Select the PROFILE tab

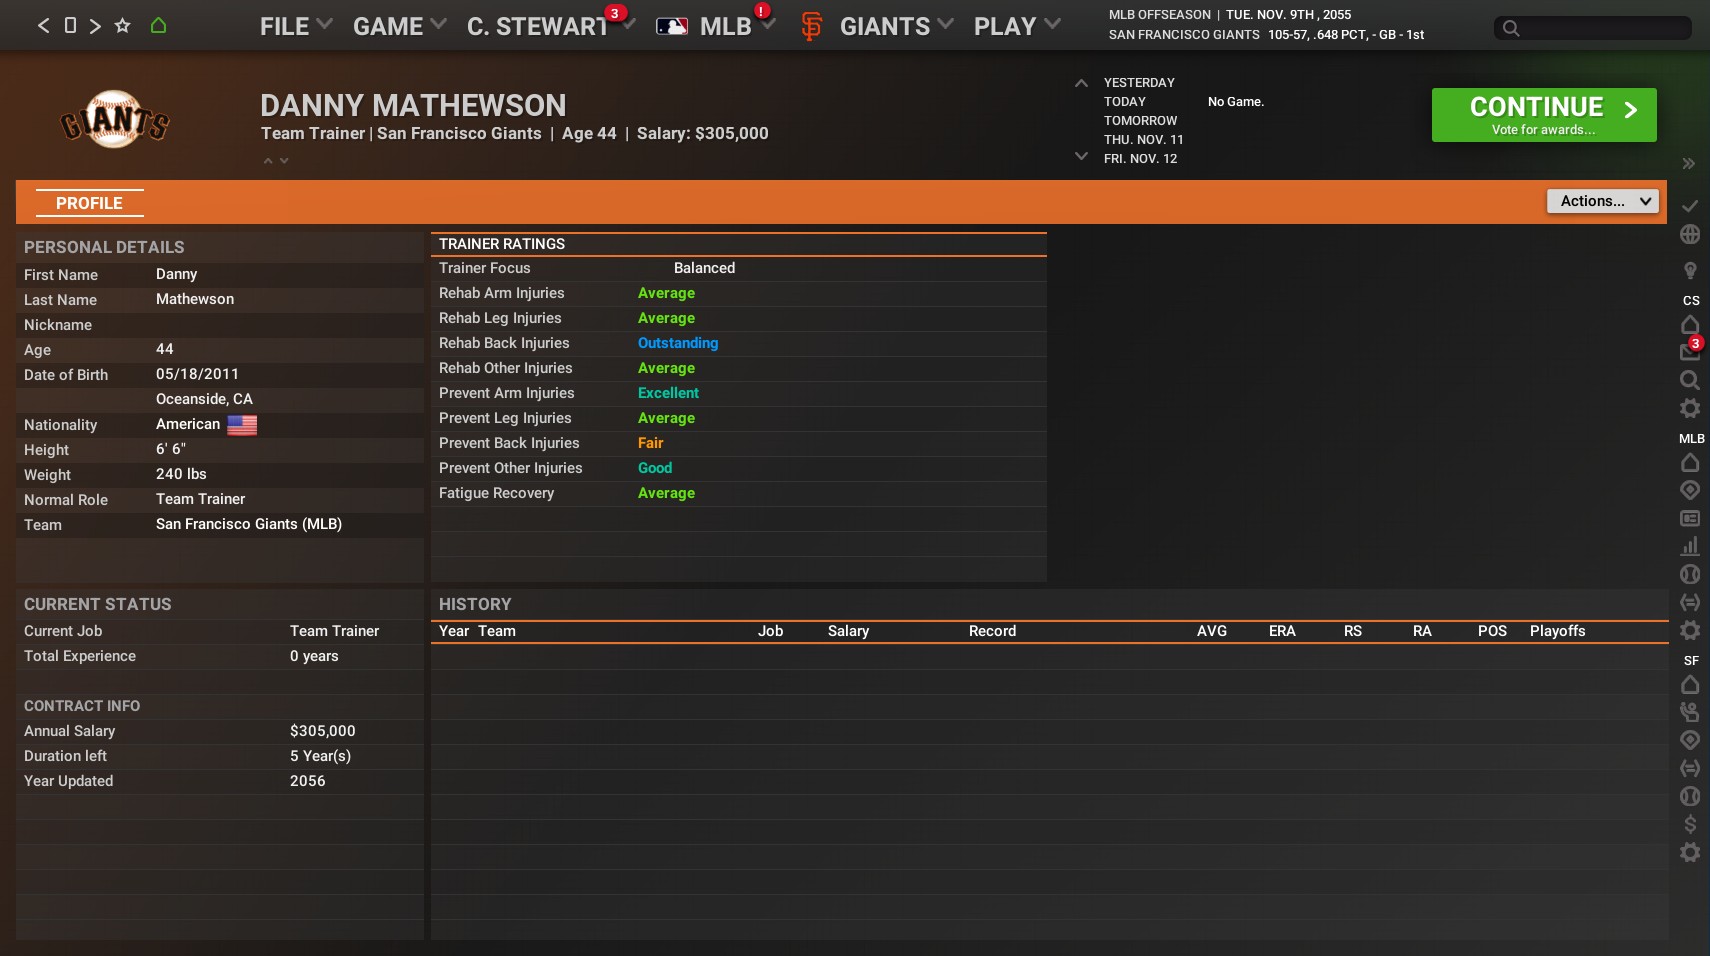point(89,203)
